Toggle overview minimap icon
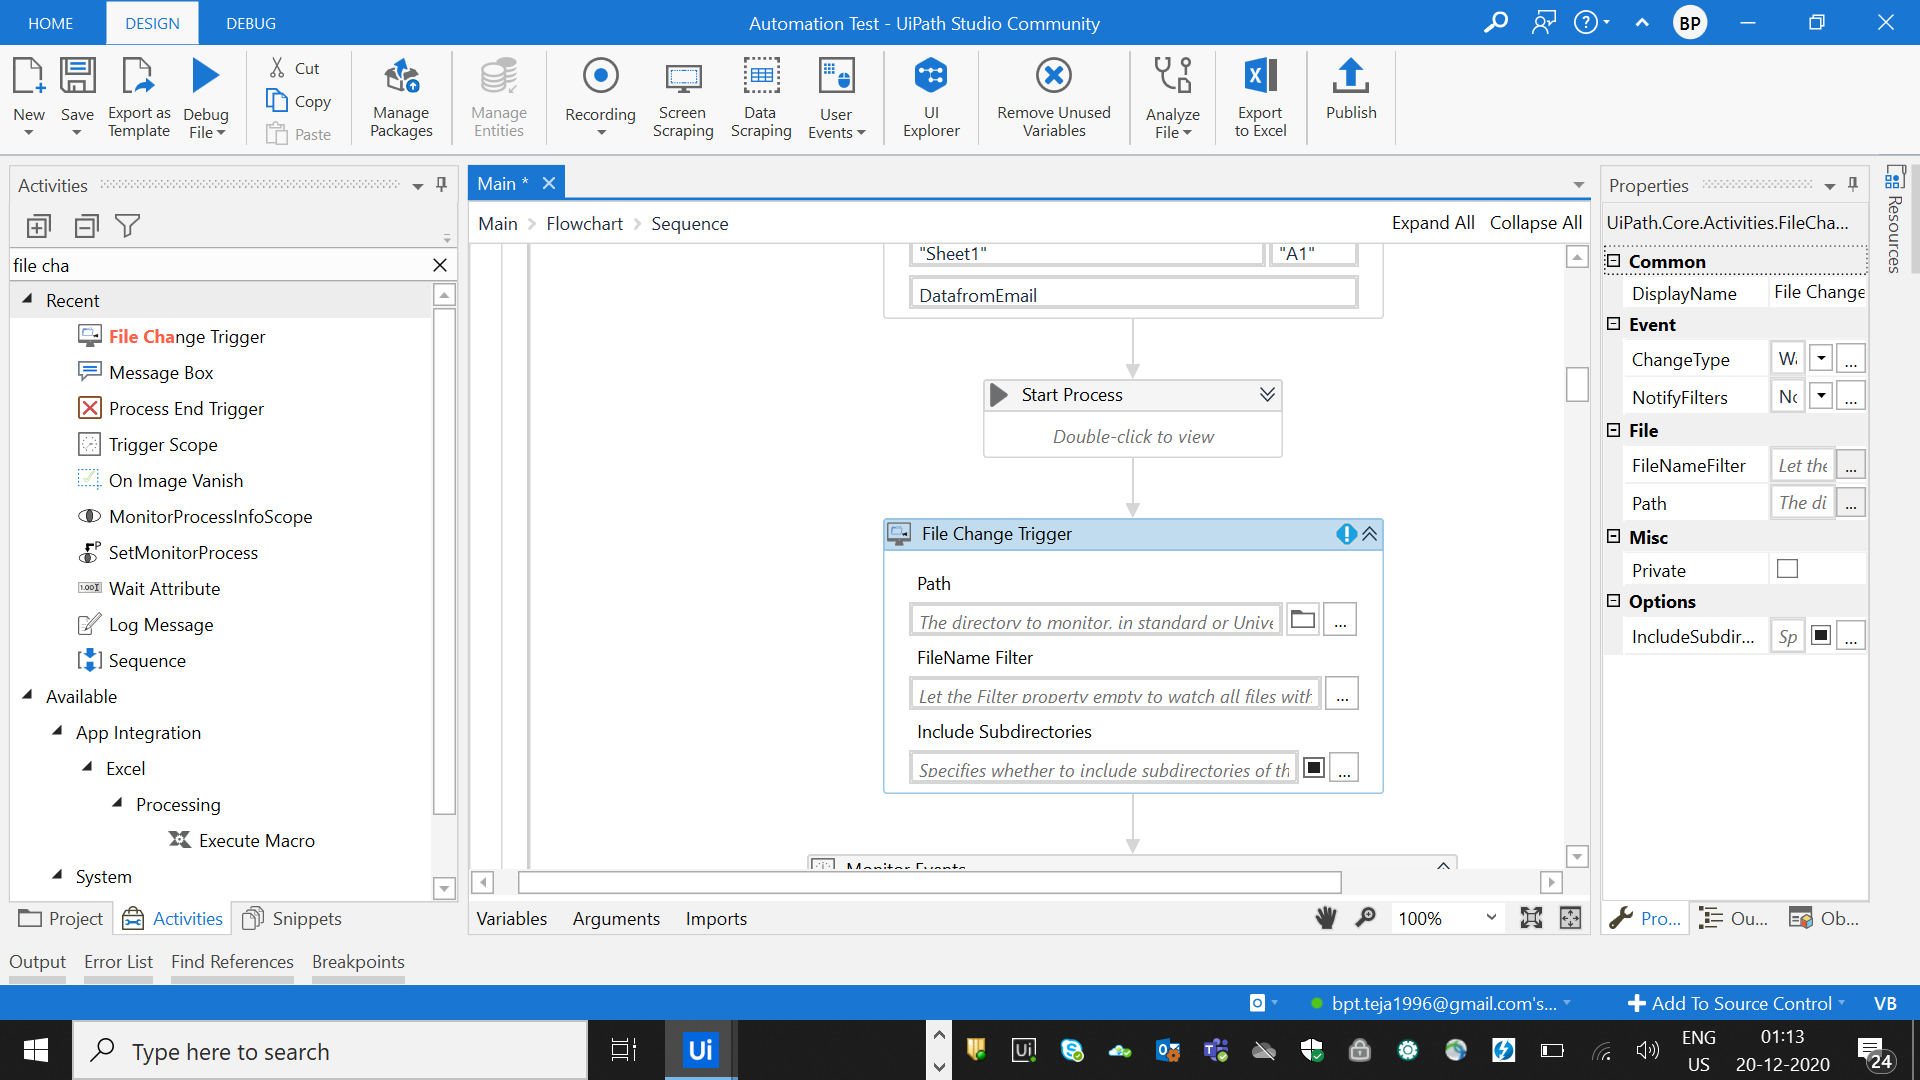Viewport: 1920px width, 1080px height. click(1571, 918)
